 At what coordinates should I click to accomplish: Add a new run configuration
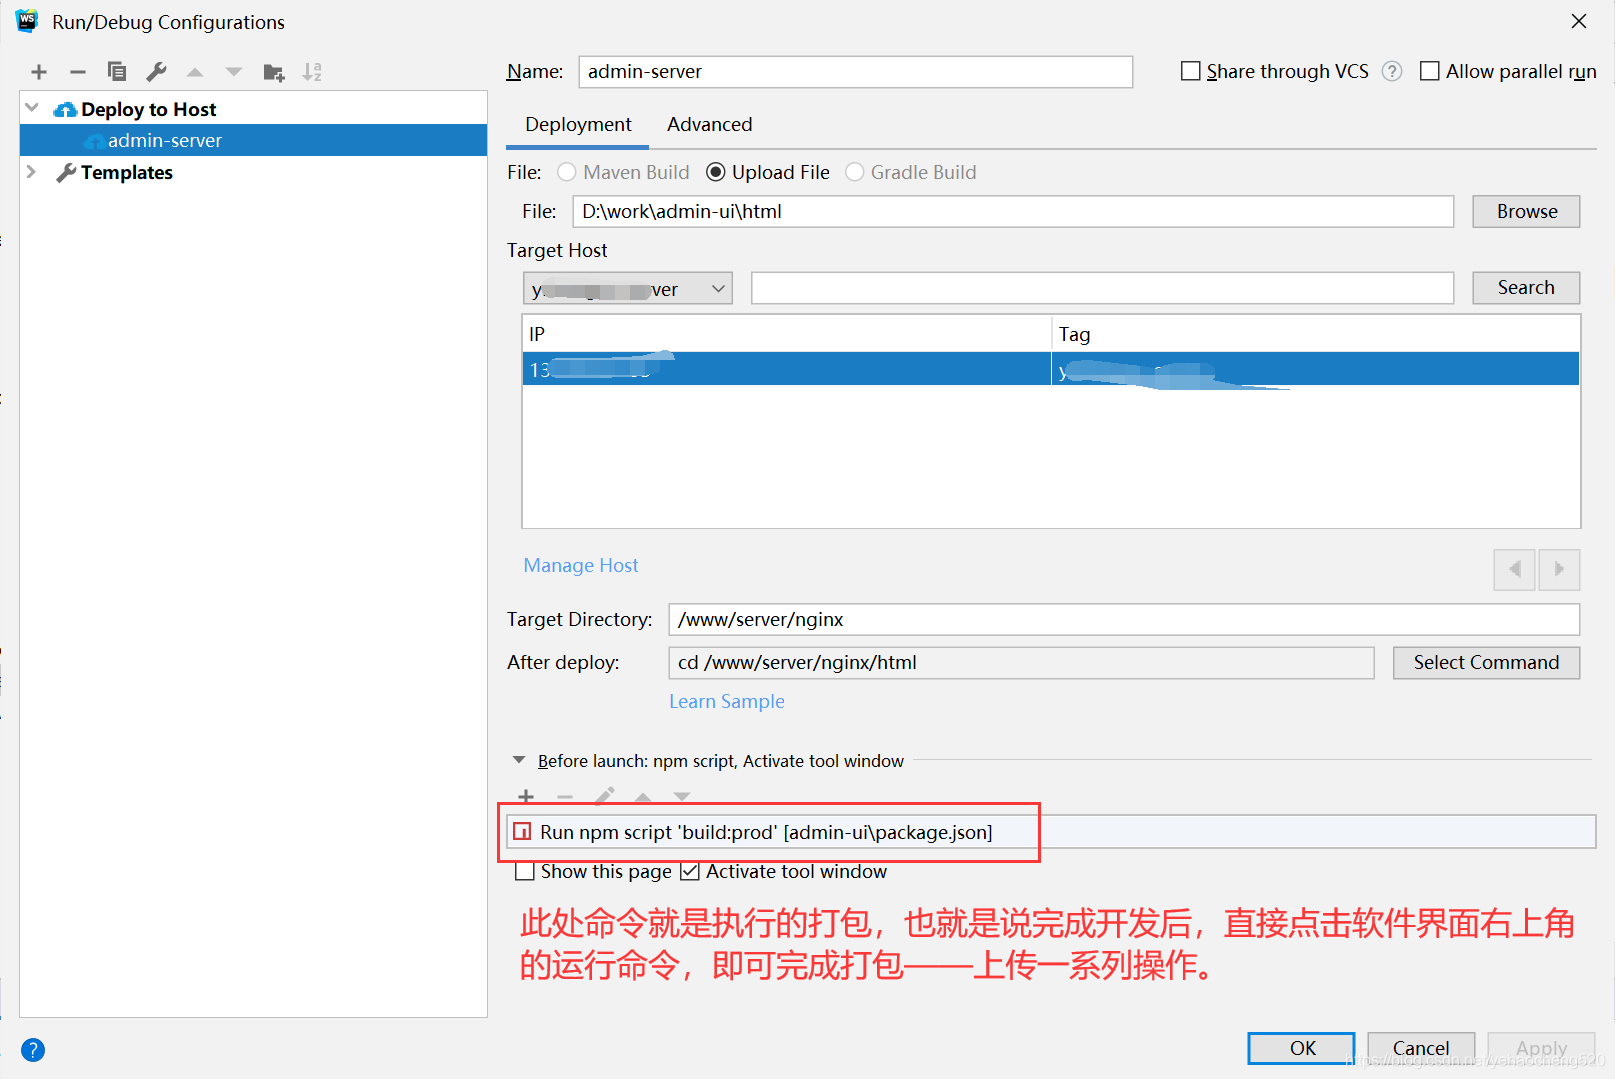coord(39,72)
